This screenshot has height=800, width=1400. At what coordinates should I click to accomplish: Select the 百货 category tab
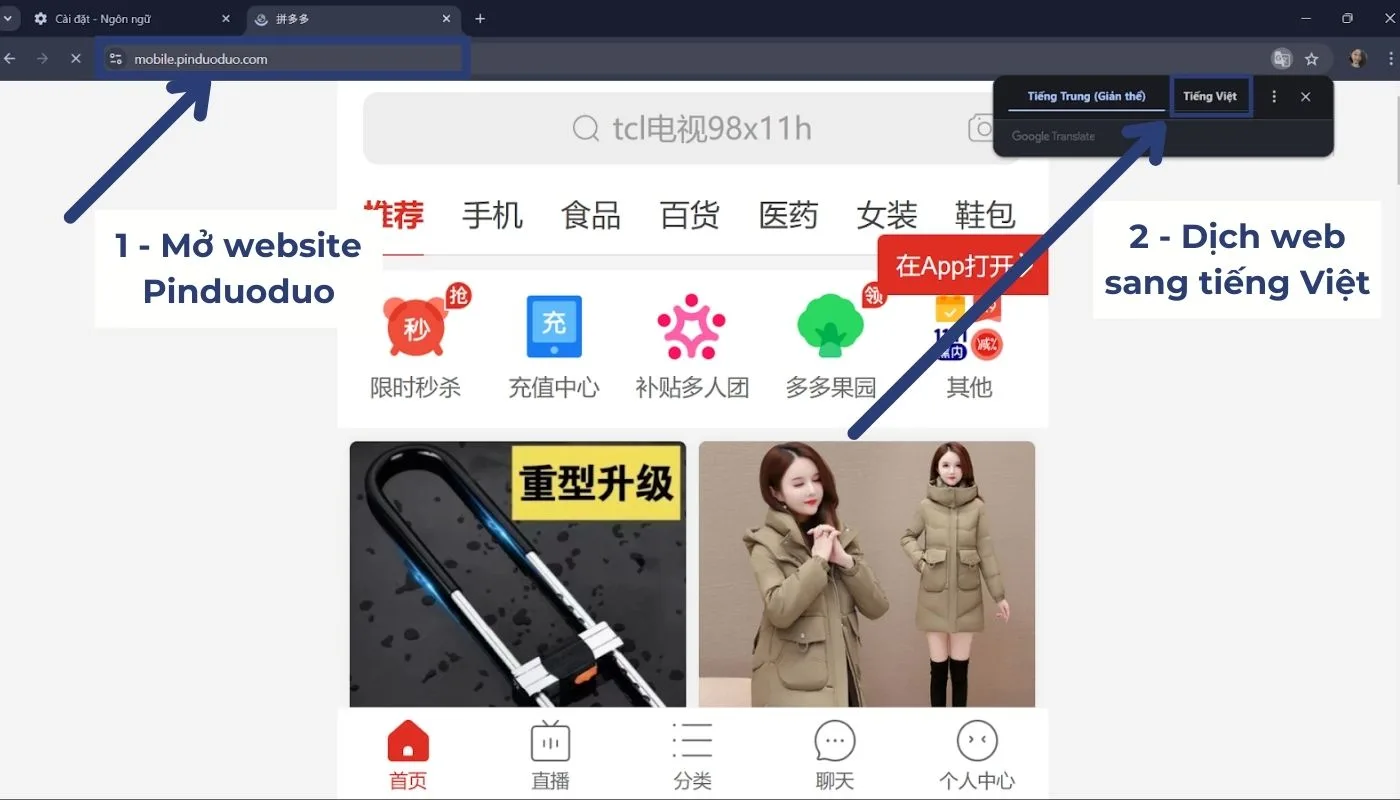coord(689,215)
